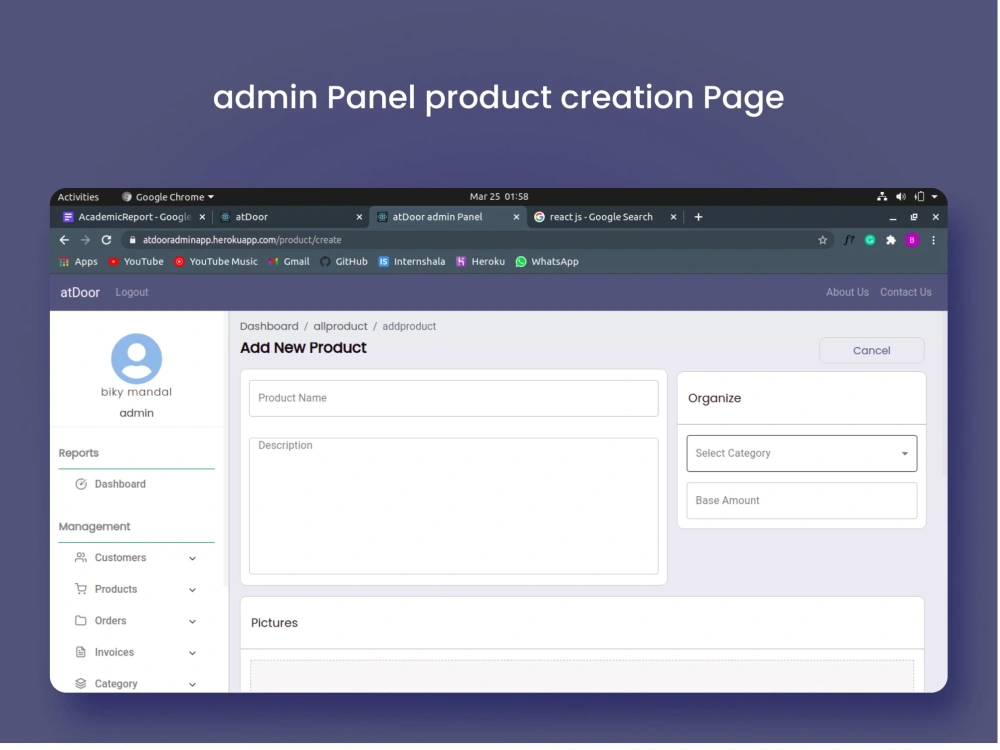This screenshot has height=750, width=1000.
Task: Switch to the atDoor admin Panel tab
Action: coord(448,217)
